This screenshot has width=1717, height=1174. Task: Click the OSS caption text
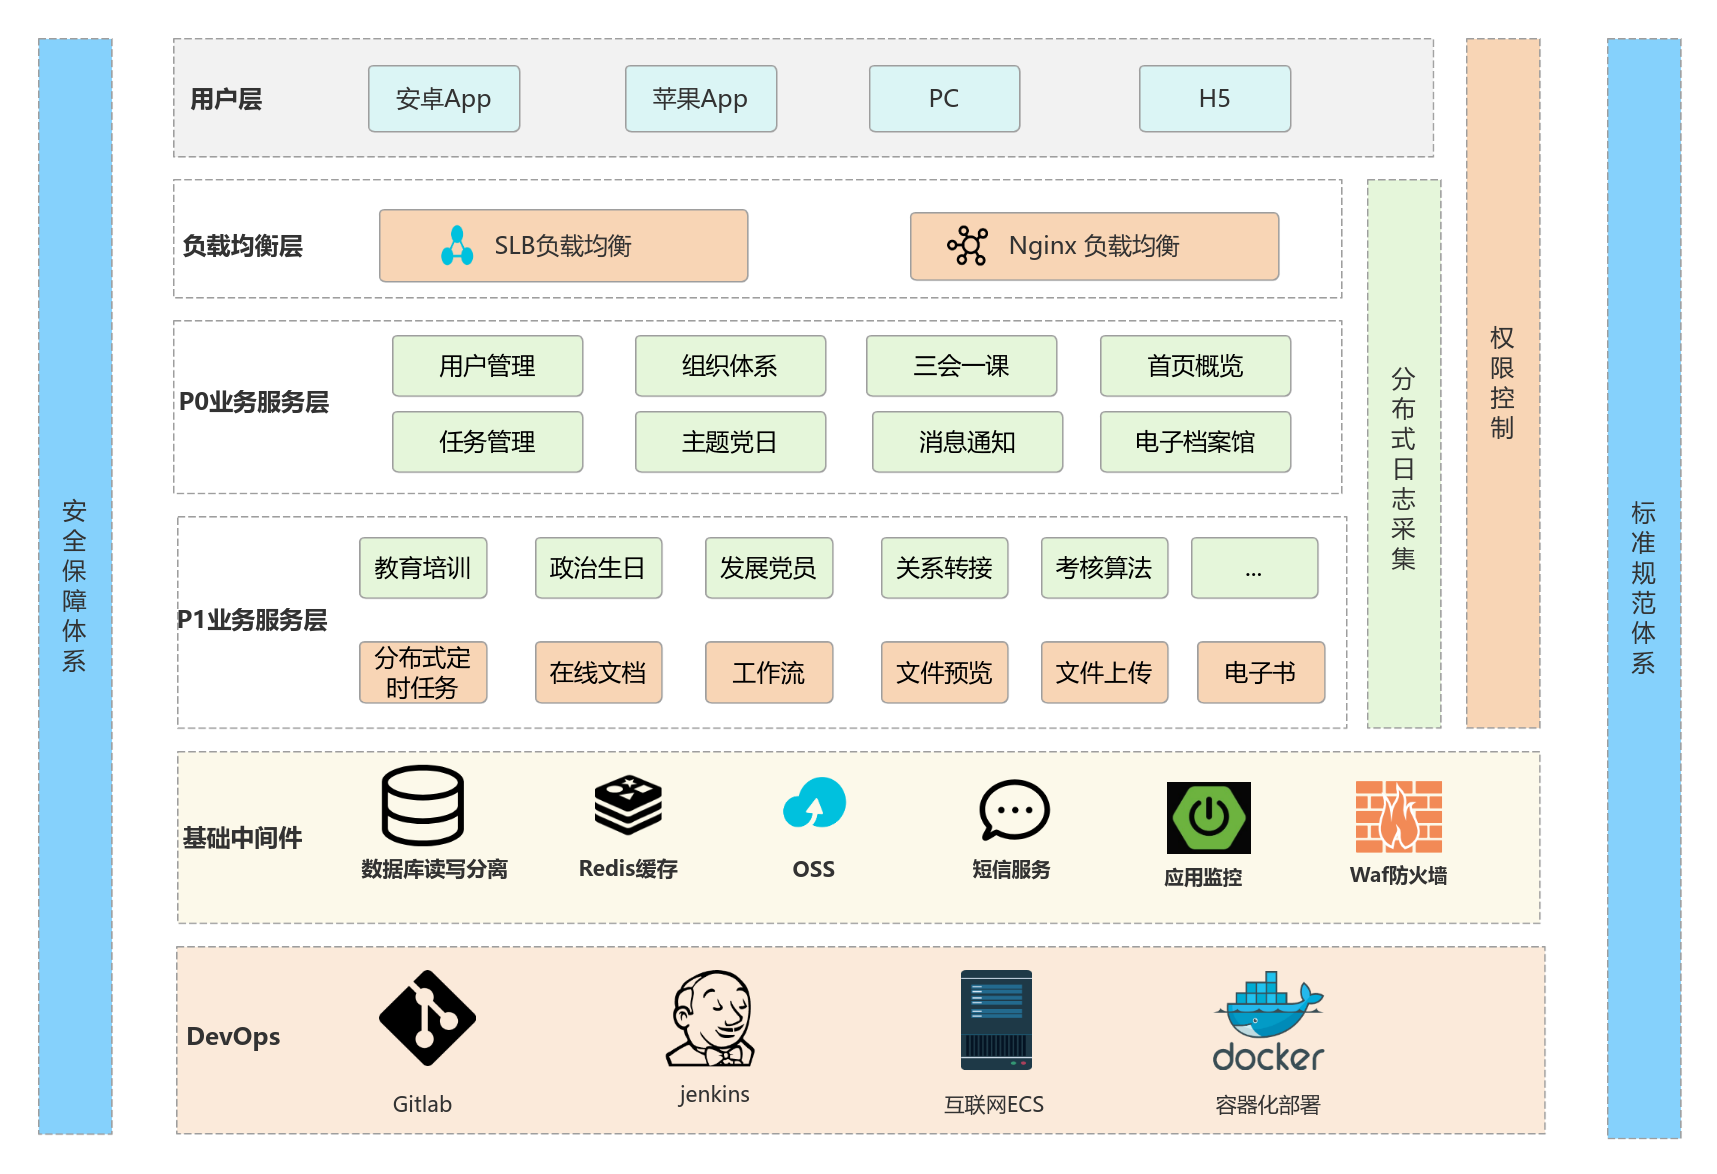[814, 869]
